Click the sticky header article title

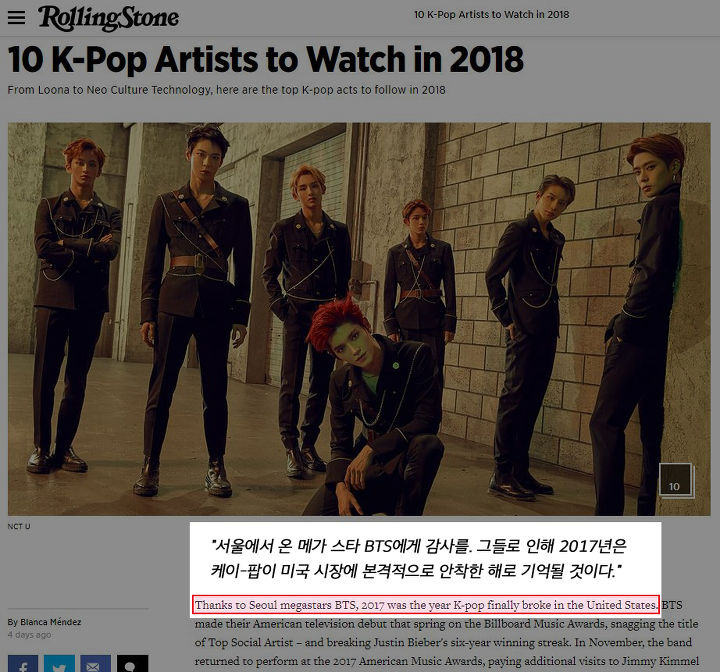pos(491,15)
